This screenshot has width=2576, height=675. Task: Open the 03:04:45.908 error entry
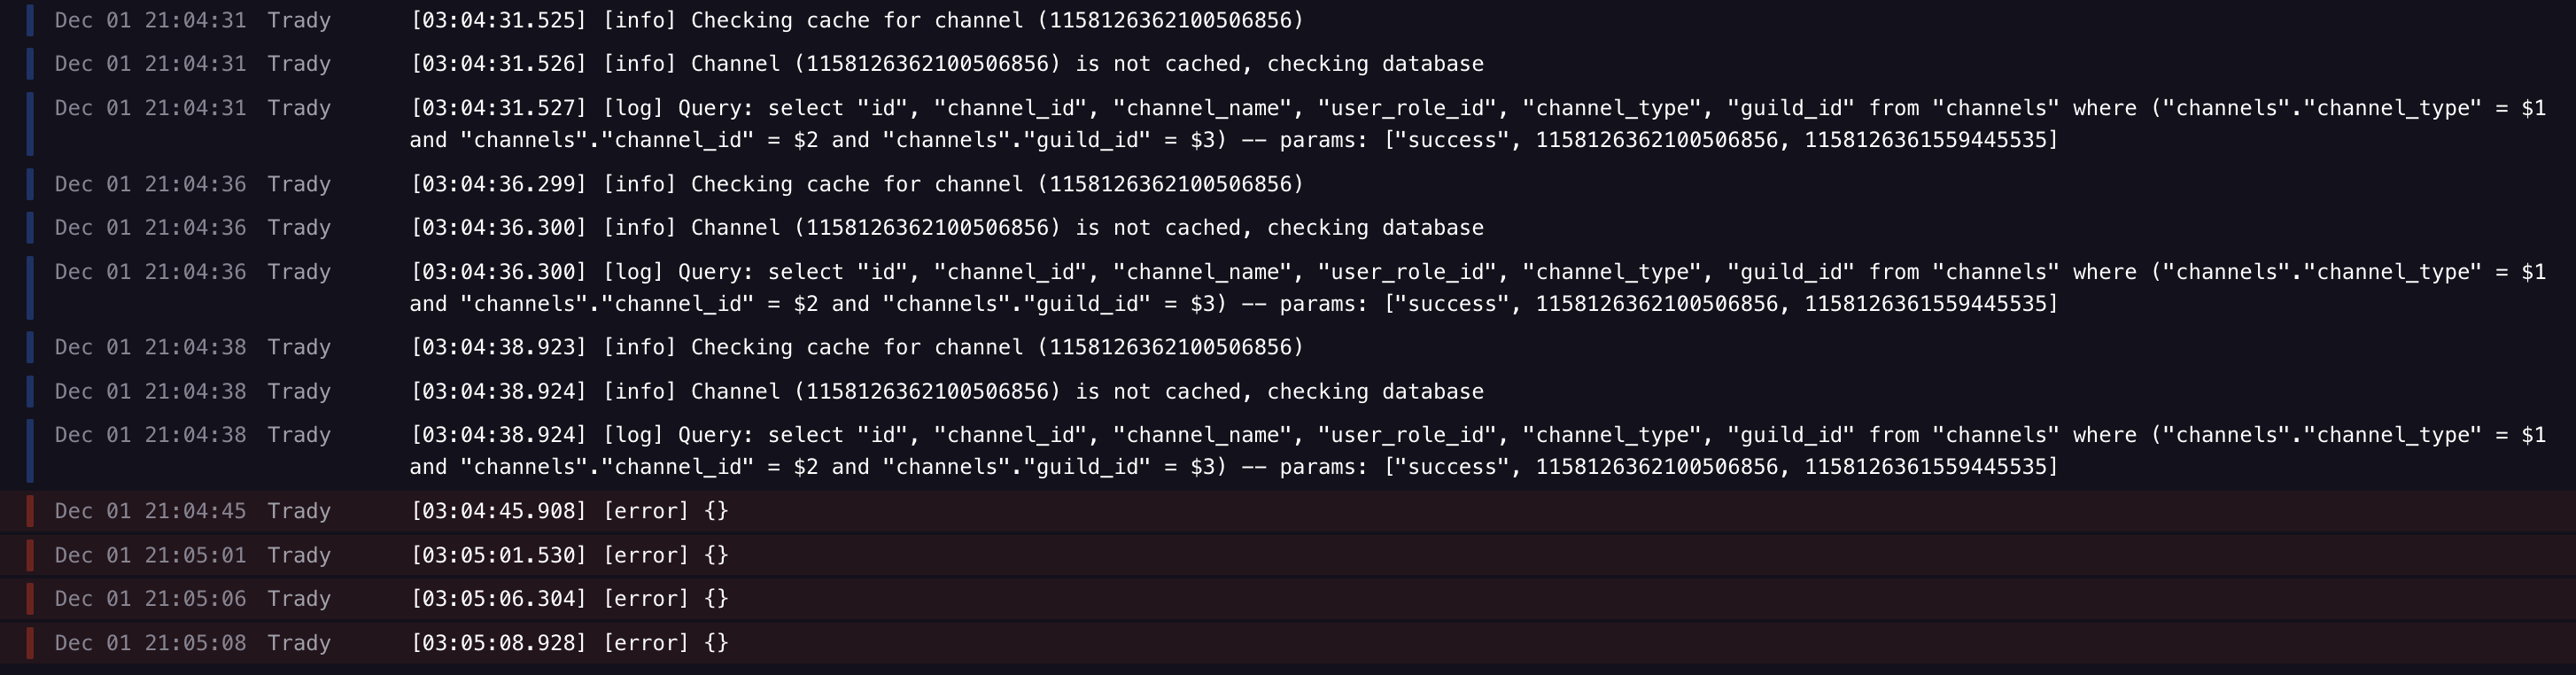click(1288, 511)
